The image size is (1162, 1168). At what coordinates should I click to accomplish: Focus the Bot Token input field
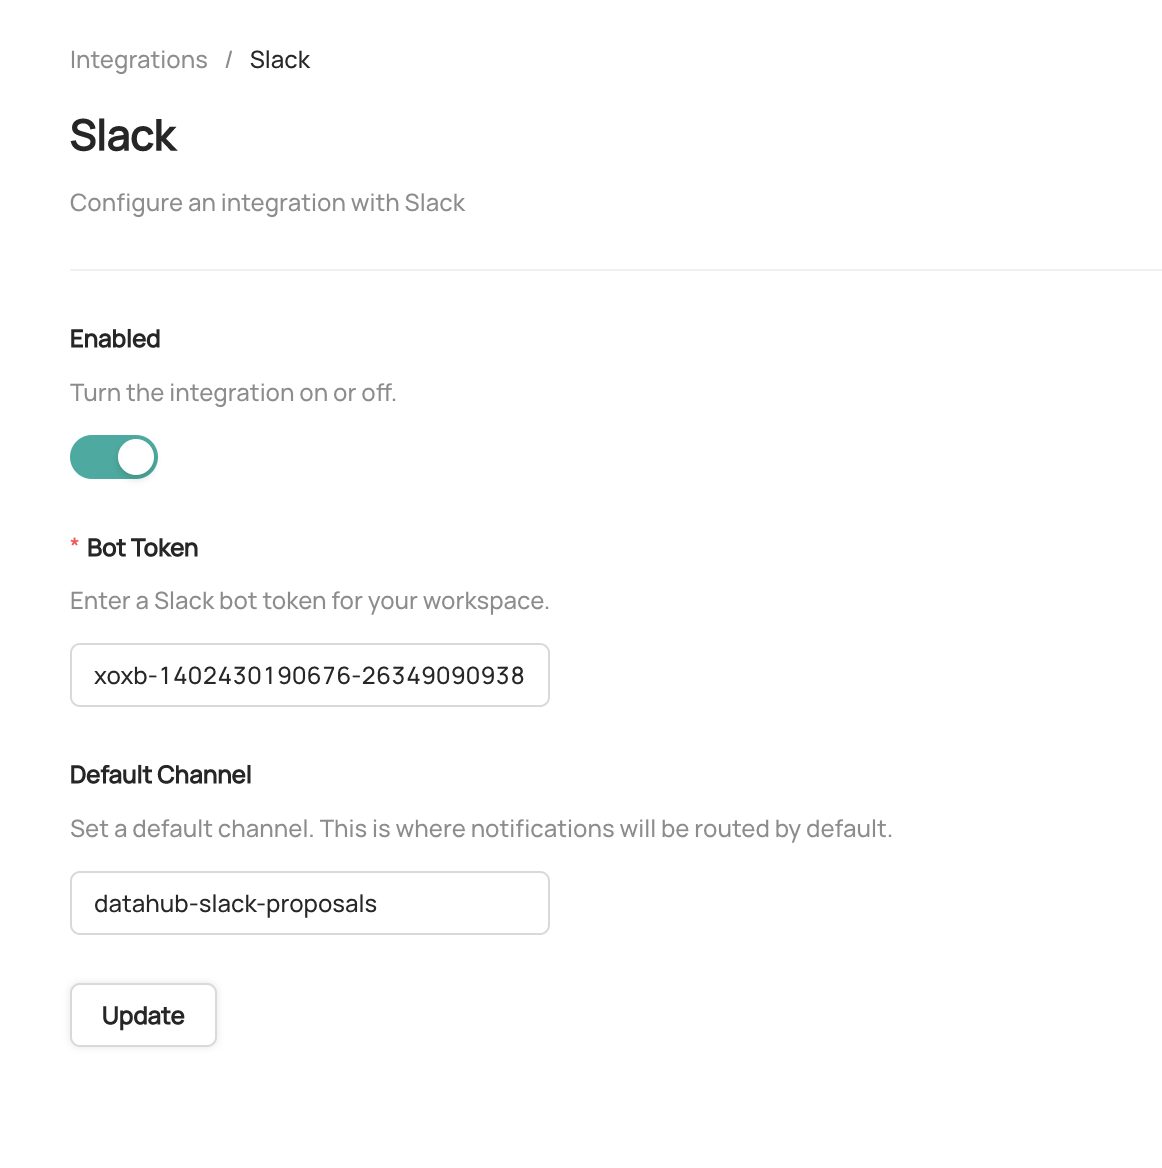point(309,675)
